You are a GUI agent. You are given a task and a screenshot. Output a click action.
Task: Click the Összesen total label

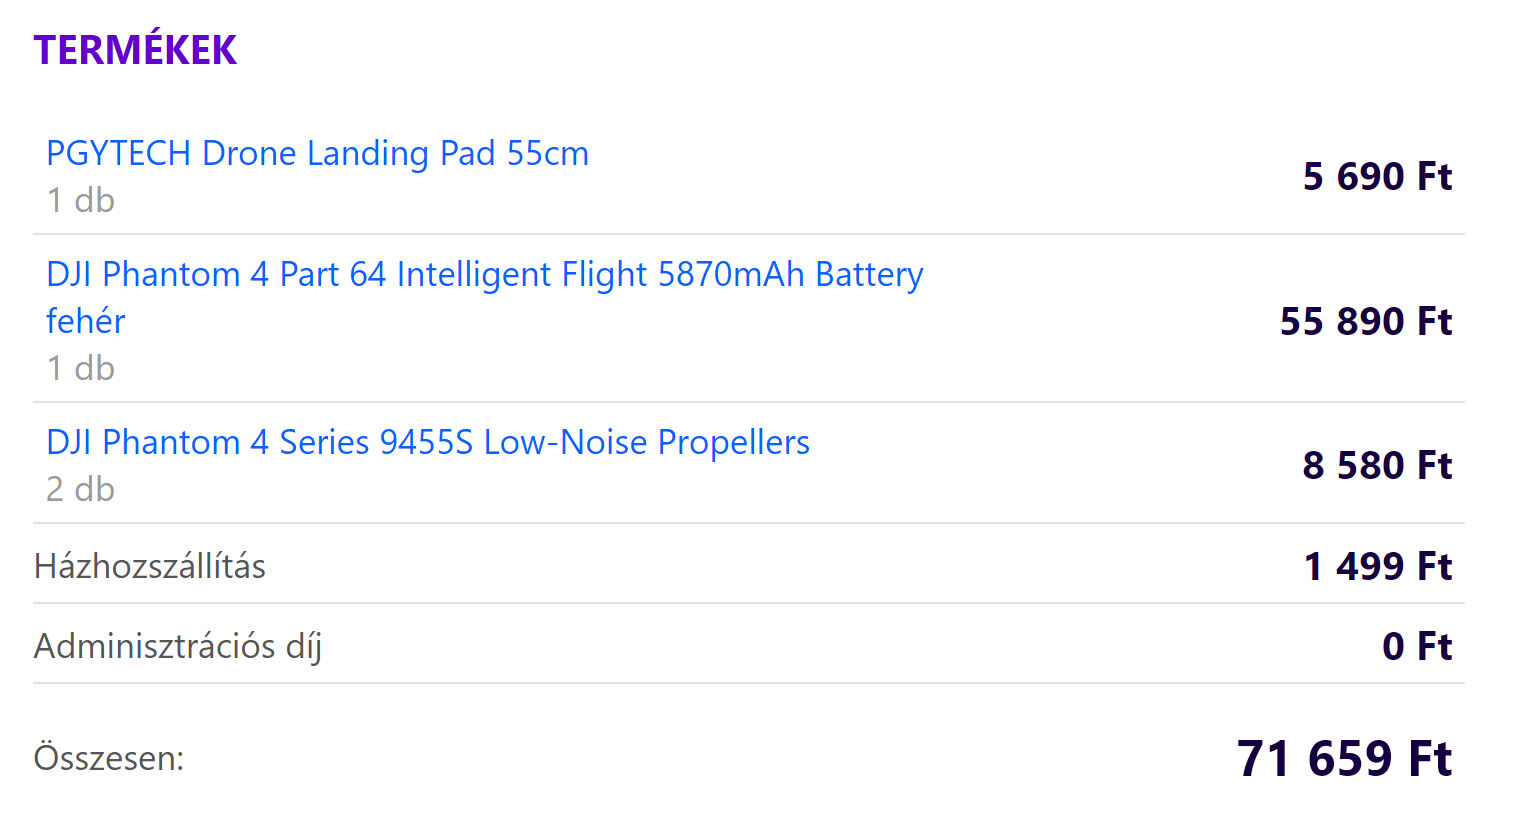(109, 758)
